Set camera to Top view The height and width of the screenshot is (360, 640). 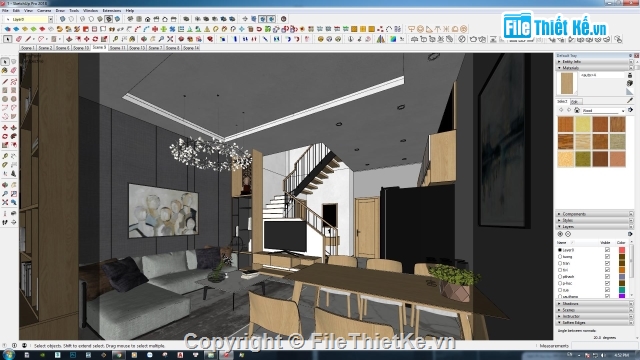point(139,19)
